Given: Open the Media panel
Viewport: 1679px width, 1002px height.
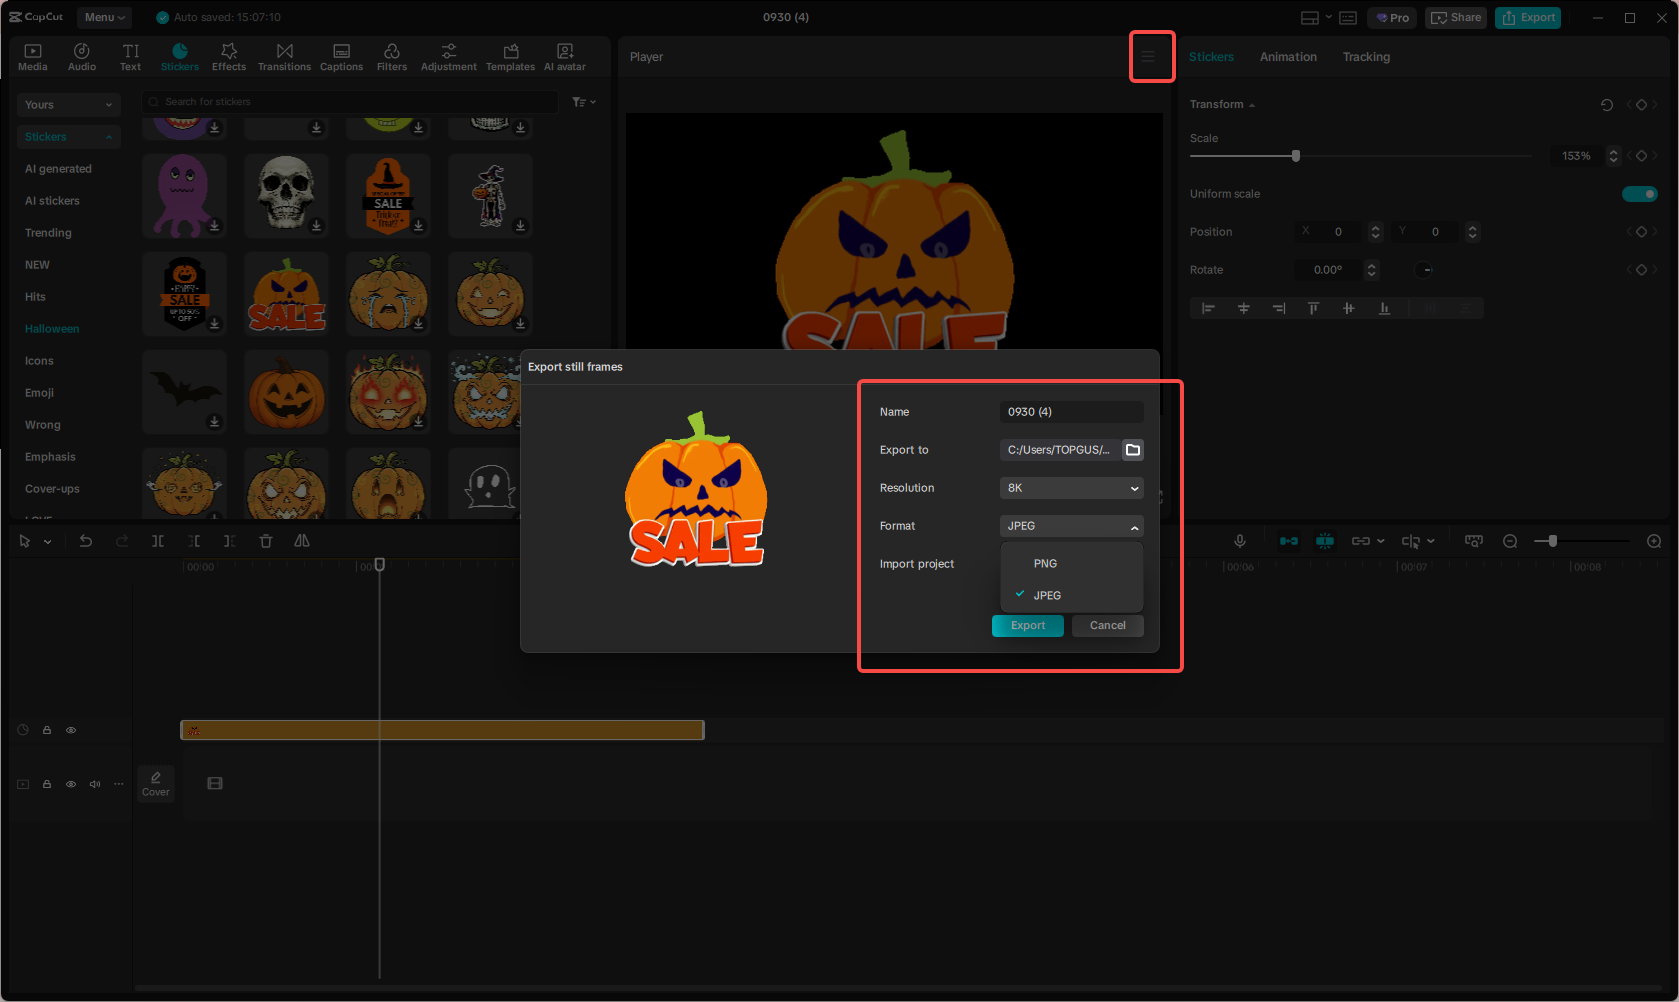Looking at the screenshot, I should (x=33, y=57).
